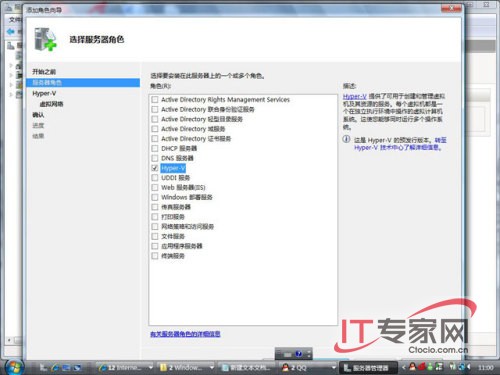Image resolution: width=500 pixels, height=375 pixels.
Task: Open 有关服务器角色的详细信息 link
Action: pyautogui.click(x=185, y=334)
